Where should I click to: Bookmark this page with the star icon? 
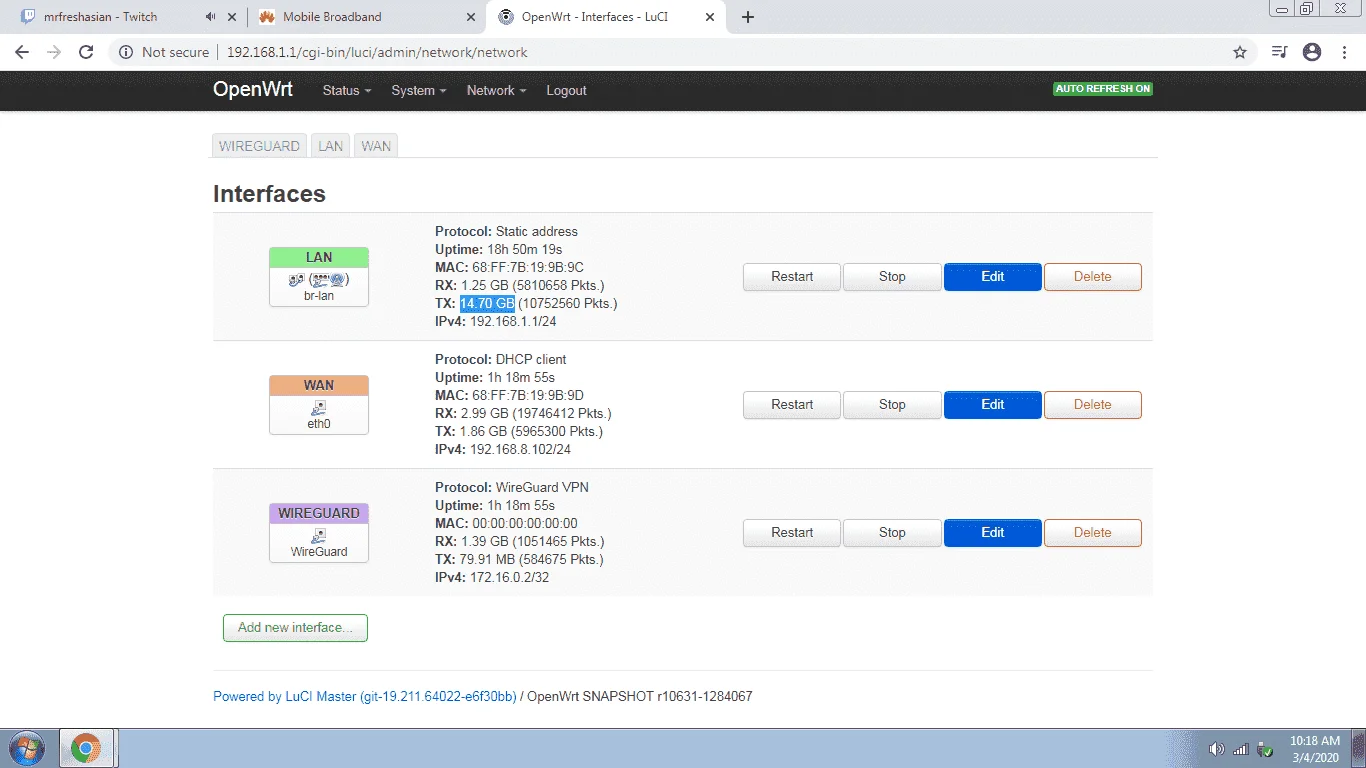pyautogui.click(x=1240, y=52)
